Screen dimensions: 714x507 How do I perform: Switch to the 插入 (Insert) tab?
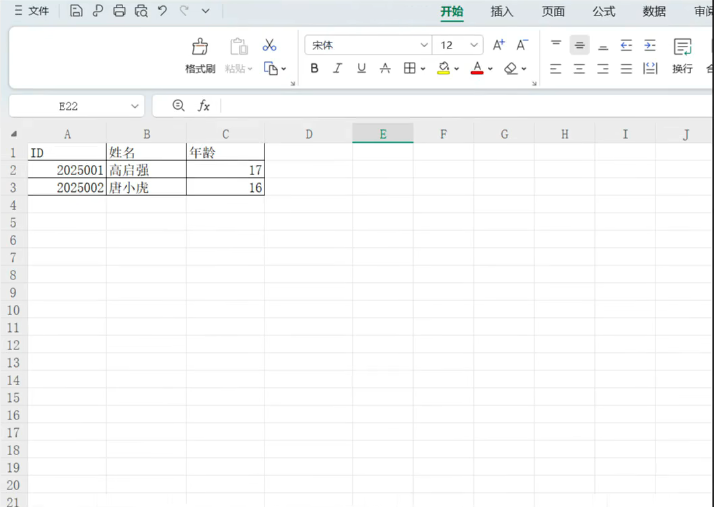[x=502, y=12]
